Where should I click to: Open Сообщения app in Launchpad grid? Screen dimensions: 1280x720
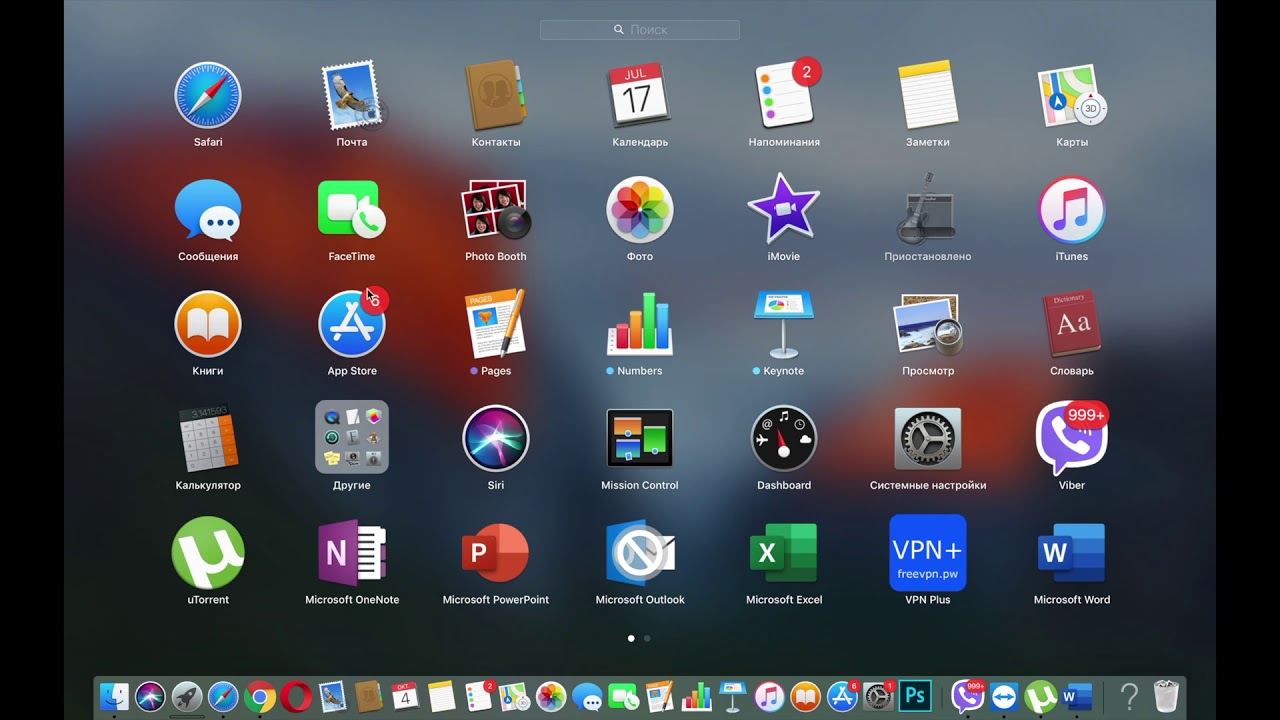click(208, 210)
